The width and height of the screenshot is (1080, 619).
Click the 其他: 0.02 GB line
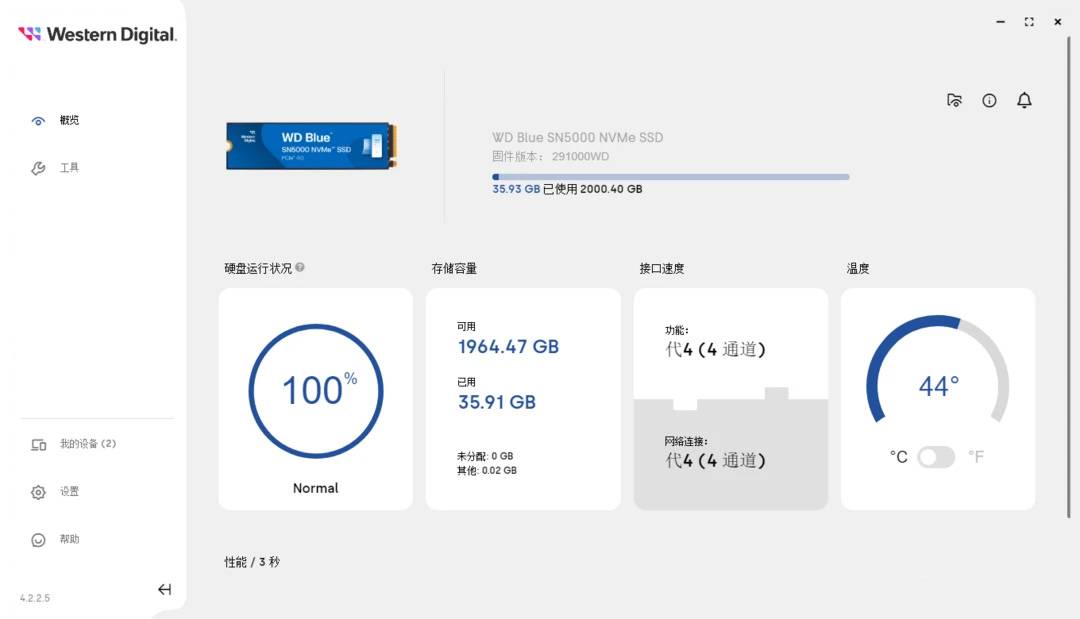click(486, 470)
